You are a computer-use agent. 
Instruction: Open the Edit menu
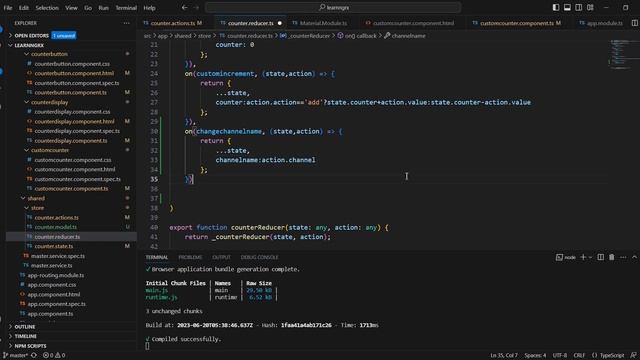point(24,8)
